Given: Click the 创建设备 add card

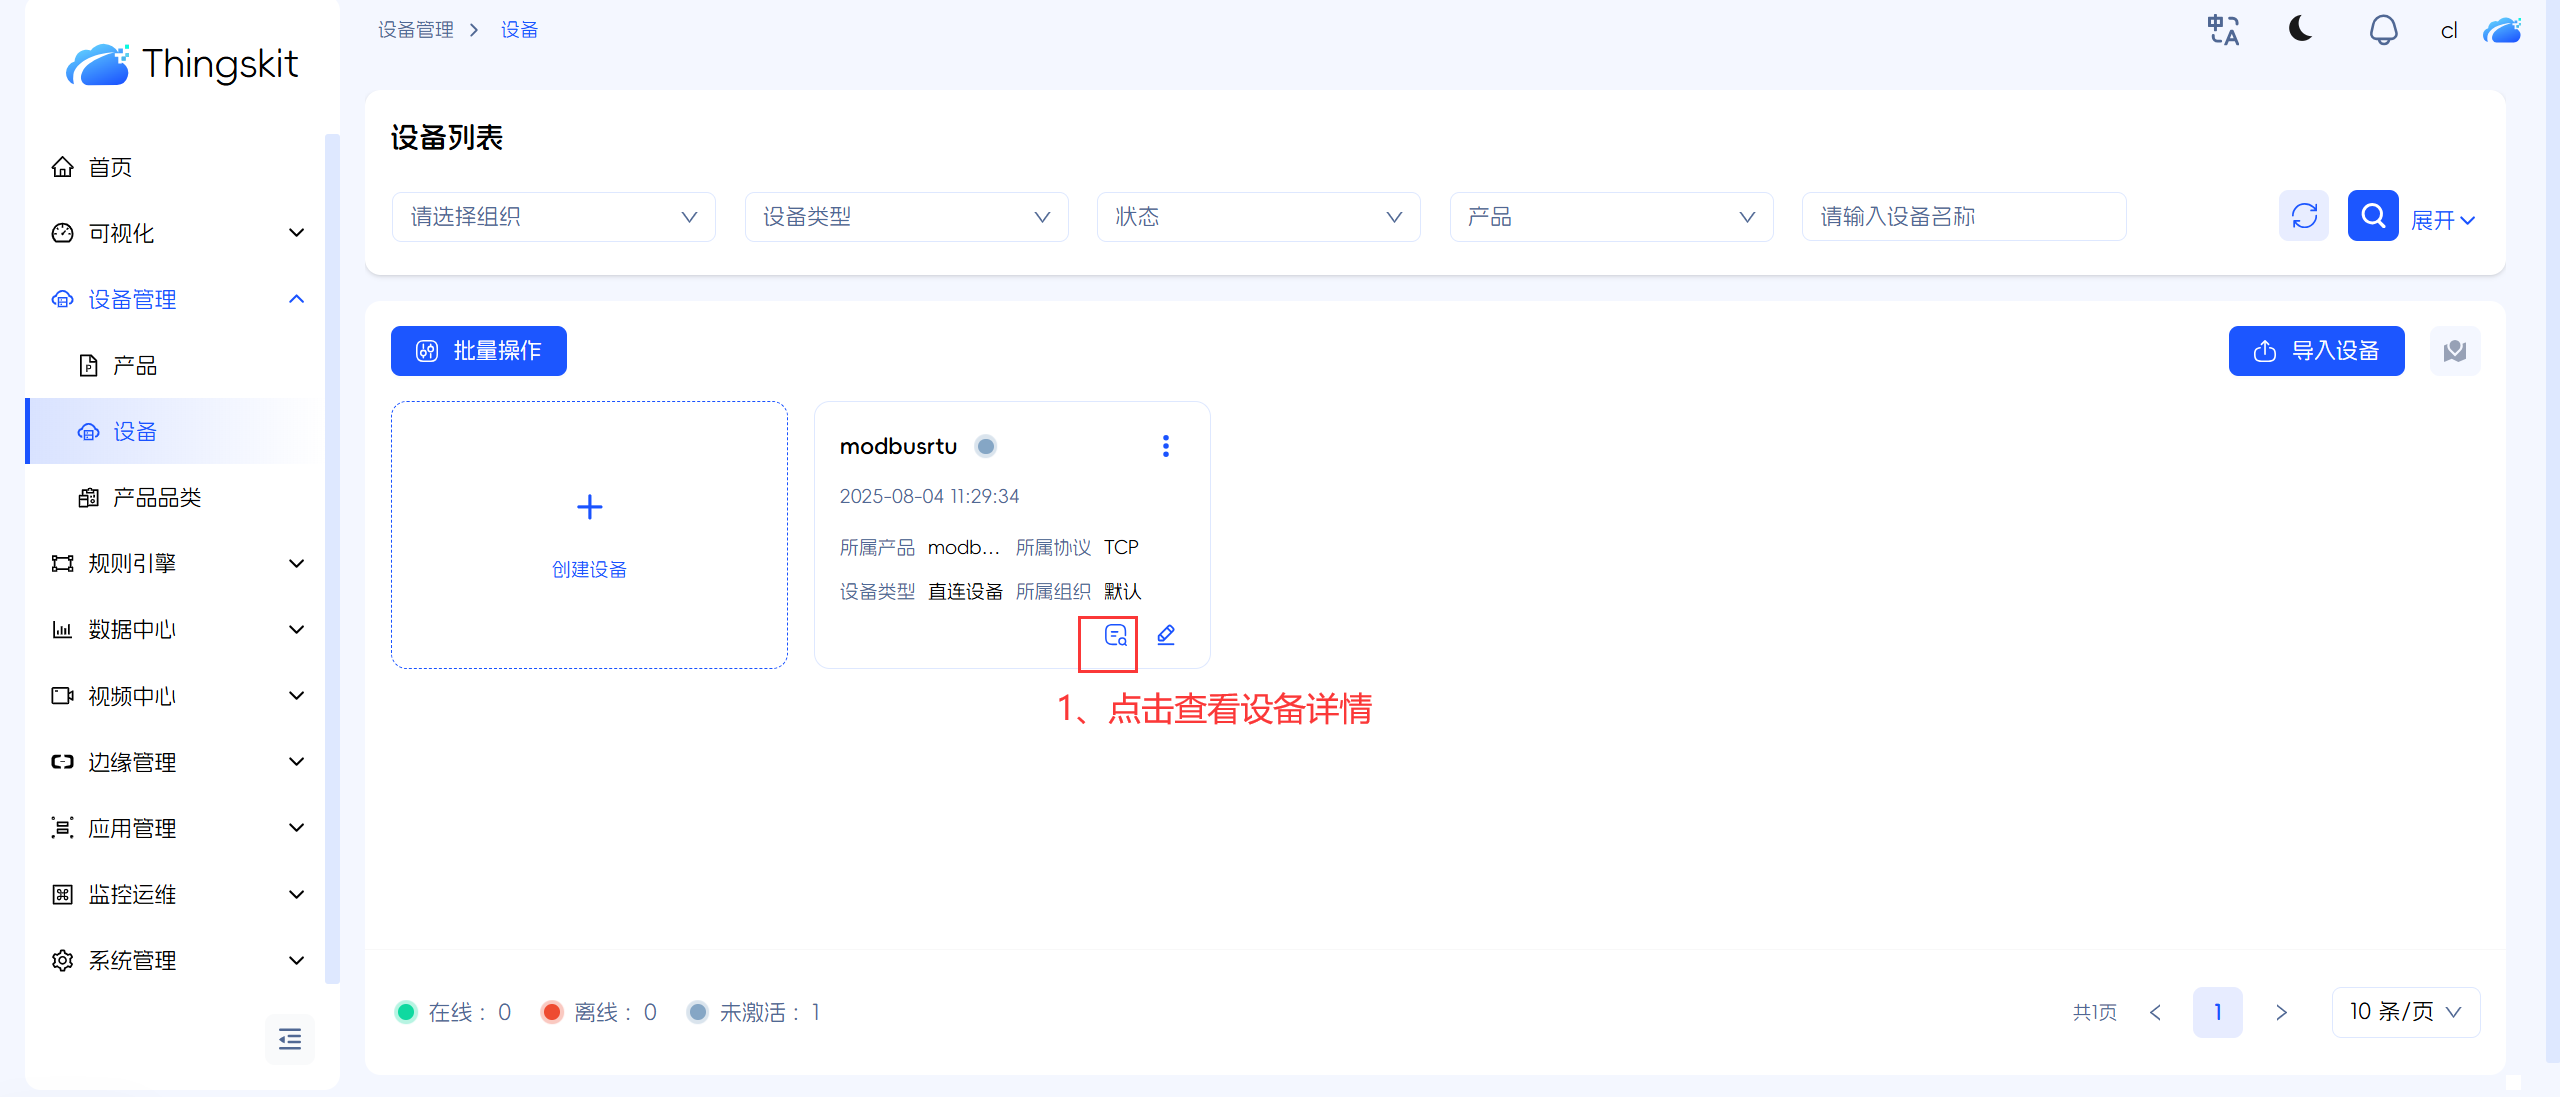Looking at the screenshot, I should pos(589,535).
